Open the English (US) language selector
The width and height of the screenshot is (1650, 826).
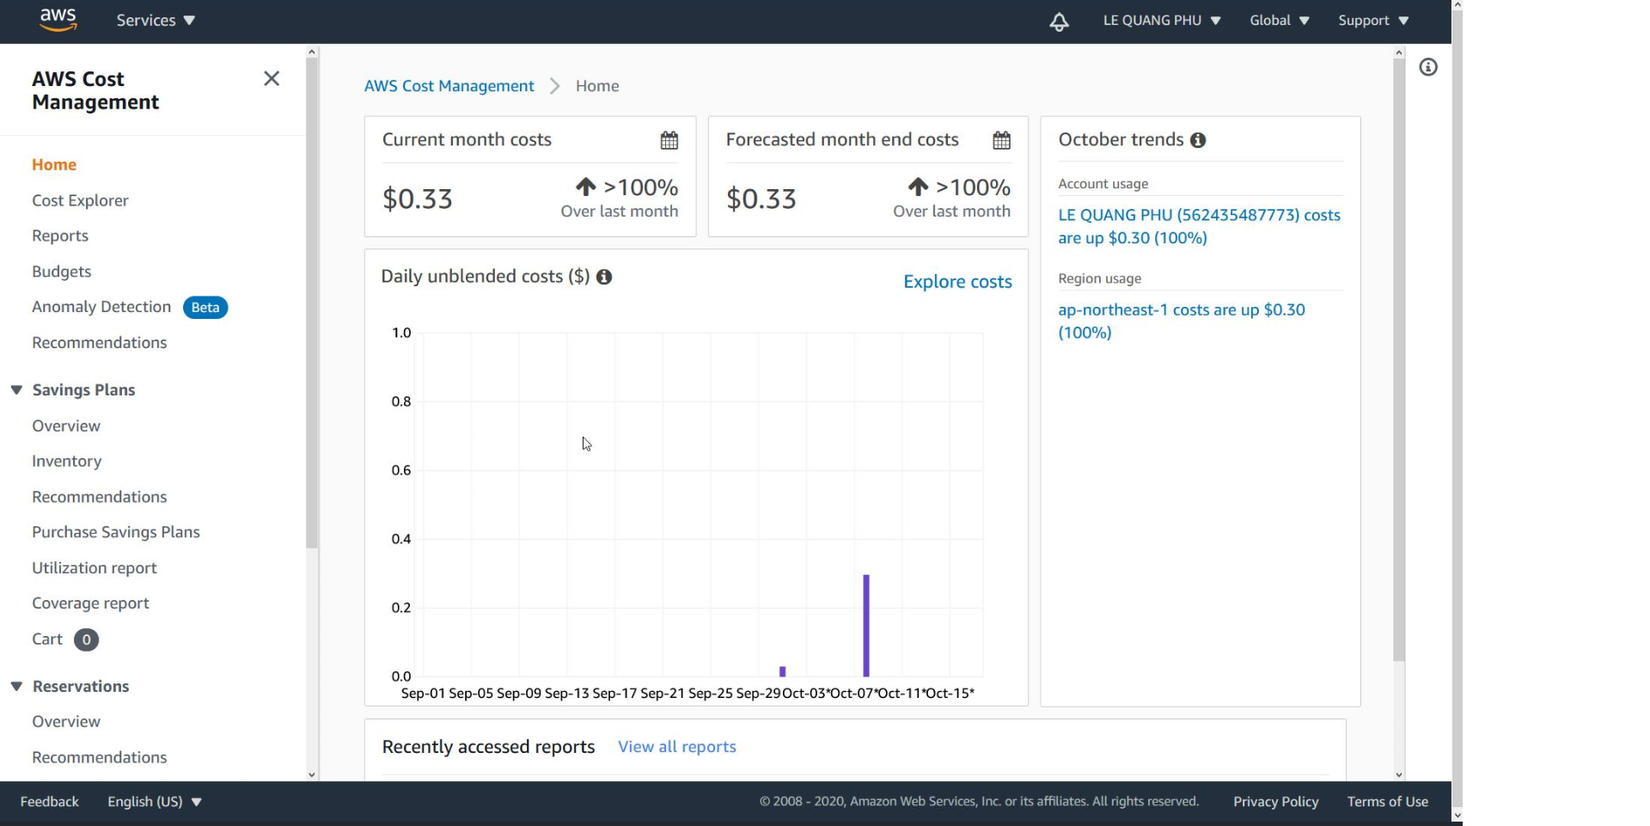pyautogui.click(x=155, y=801)
